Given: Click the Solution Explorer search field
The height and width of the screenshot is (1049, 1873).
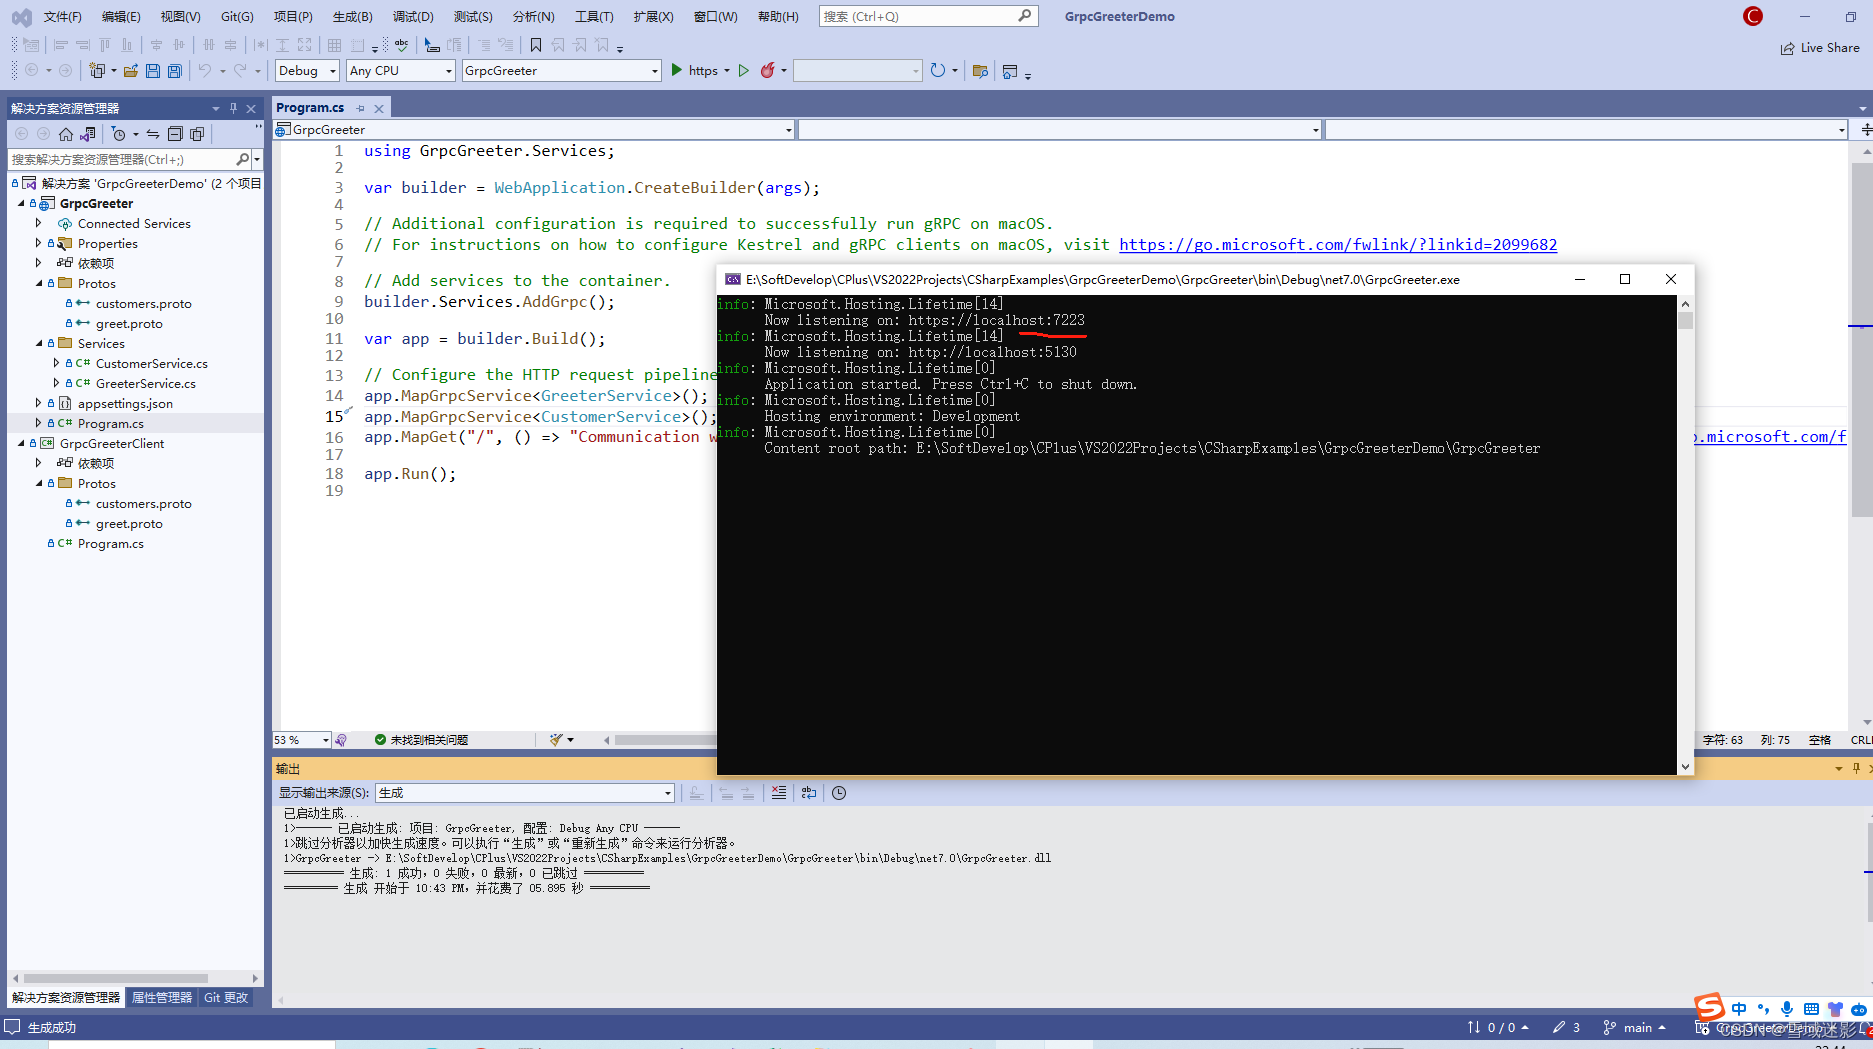Looking at the screenshot, I should pyautogui.click(x=121, y=159).
